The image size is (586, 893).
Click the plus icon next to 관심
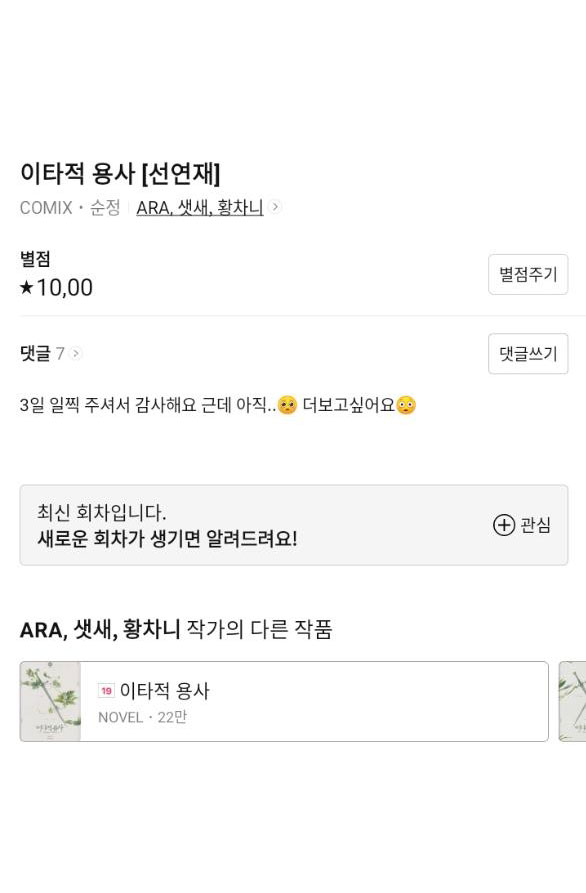point(505,525)
